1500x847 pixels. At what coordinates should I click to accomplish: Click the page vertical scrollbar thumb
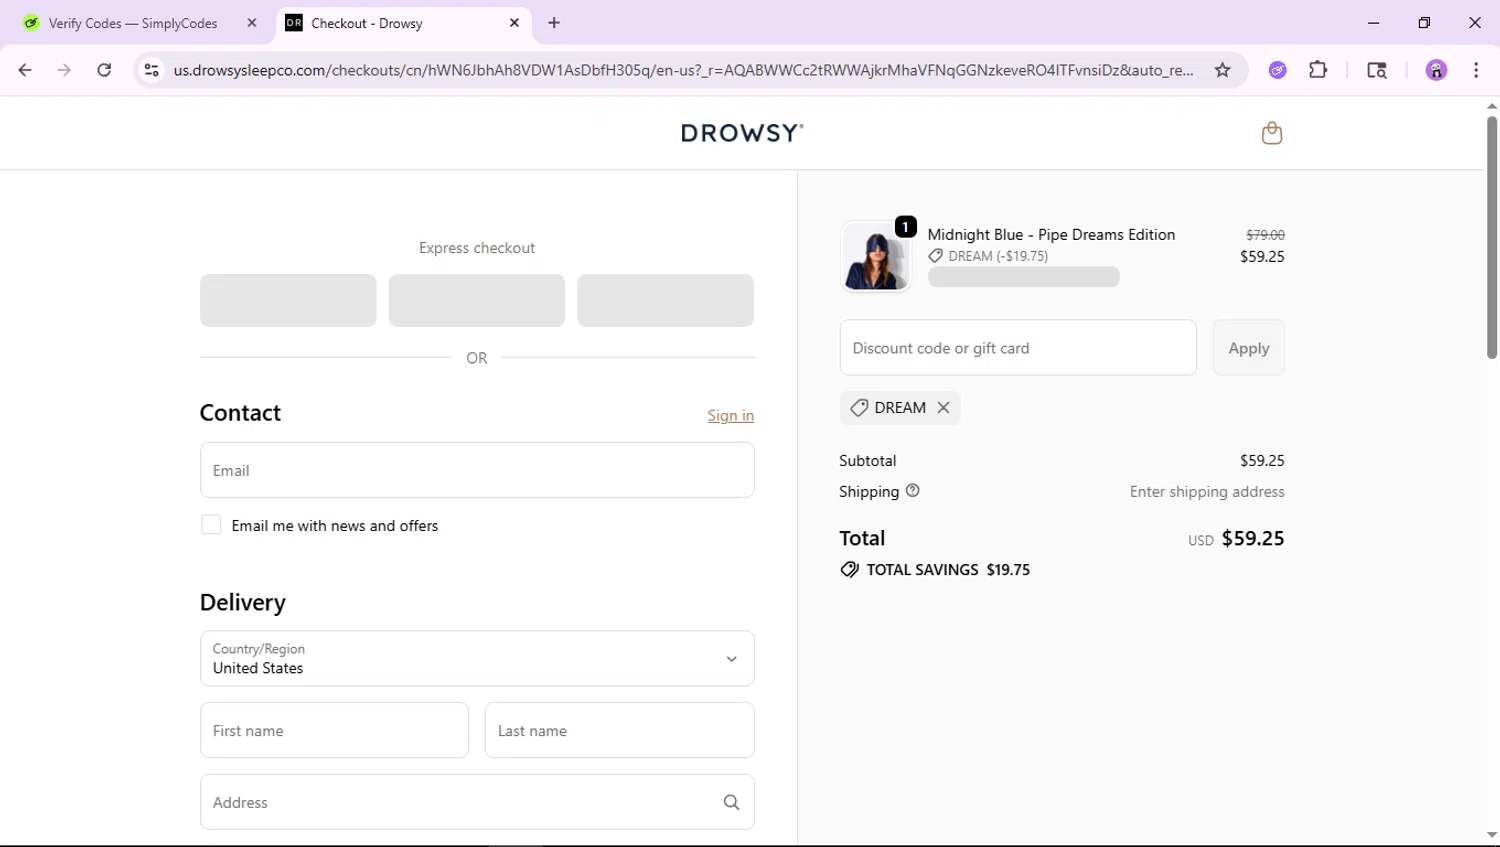pyautogui.click(x=1491, y=237)
